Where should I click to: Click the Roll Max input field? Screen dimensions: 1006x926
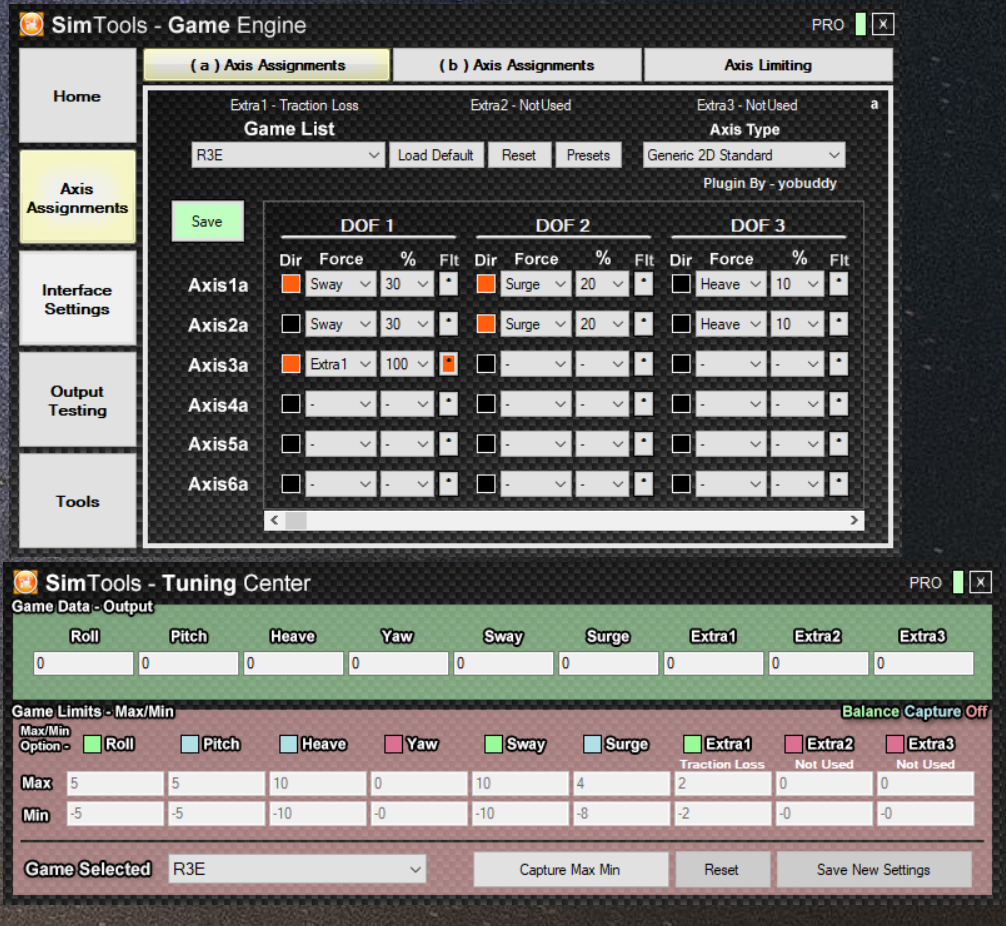pyautogui.click(x=115, y=783)
